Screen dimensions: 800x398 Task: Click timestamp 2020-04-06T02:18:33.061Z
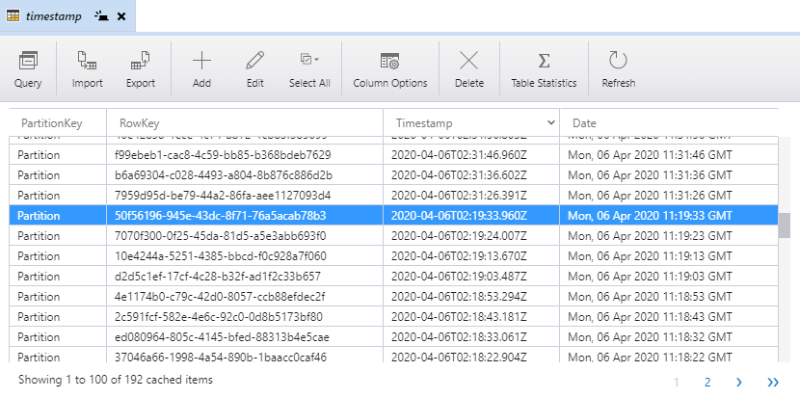click(x=459, y=337)
